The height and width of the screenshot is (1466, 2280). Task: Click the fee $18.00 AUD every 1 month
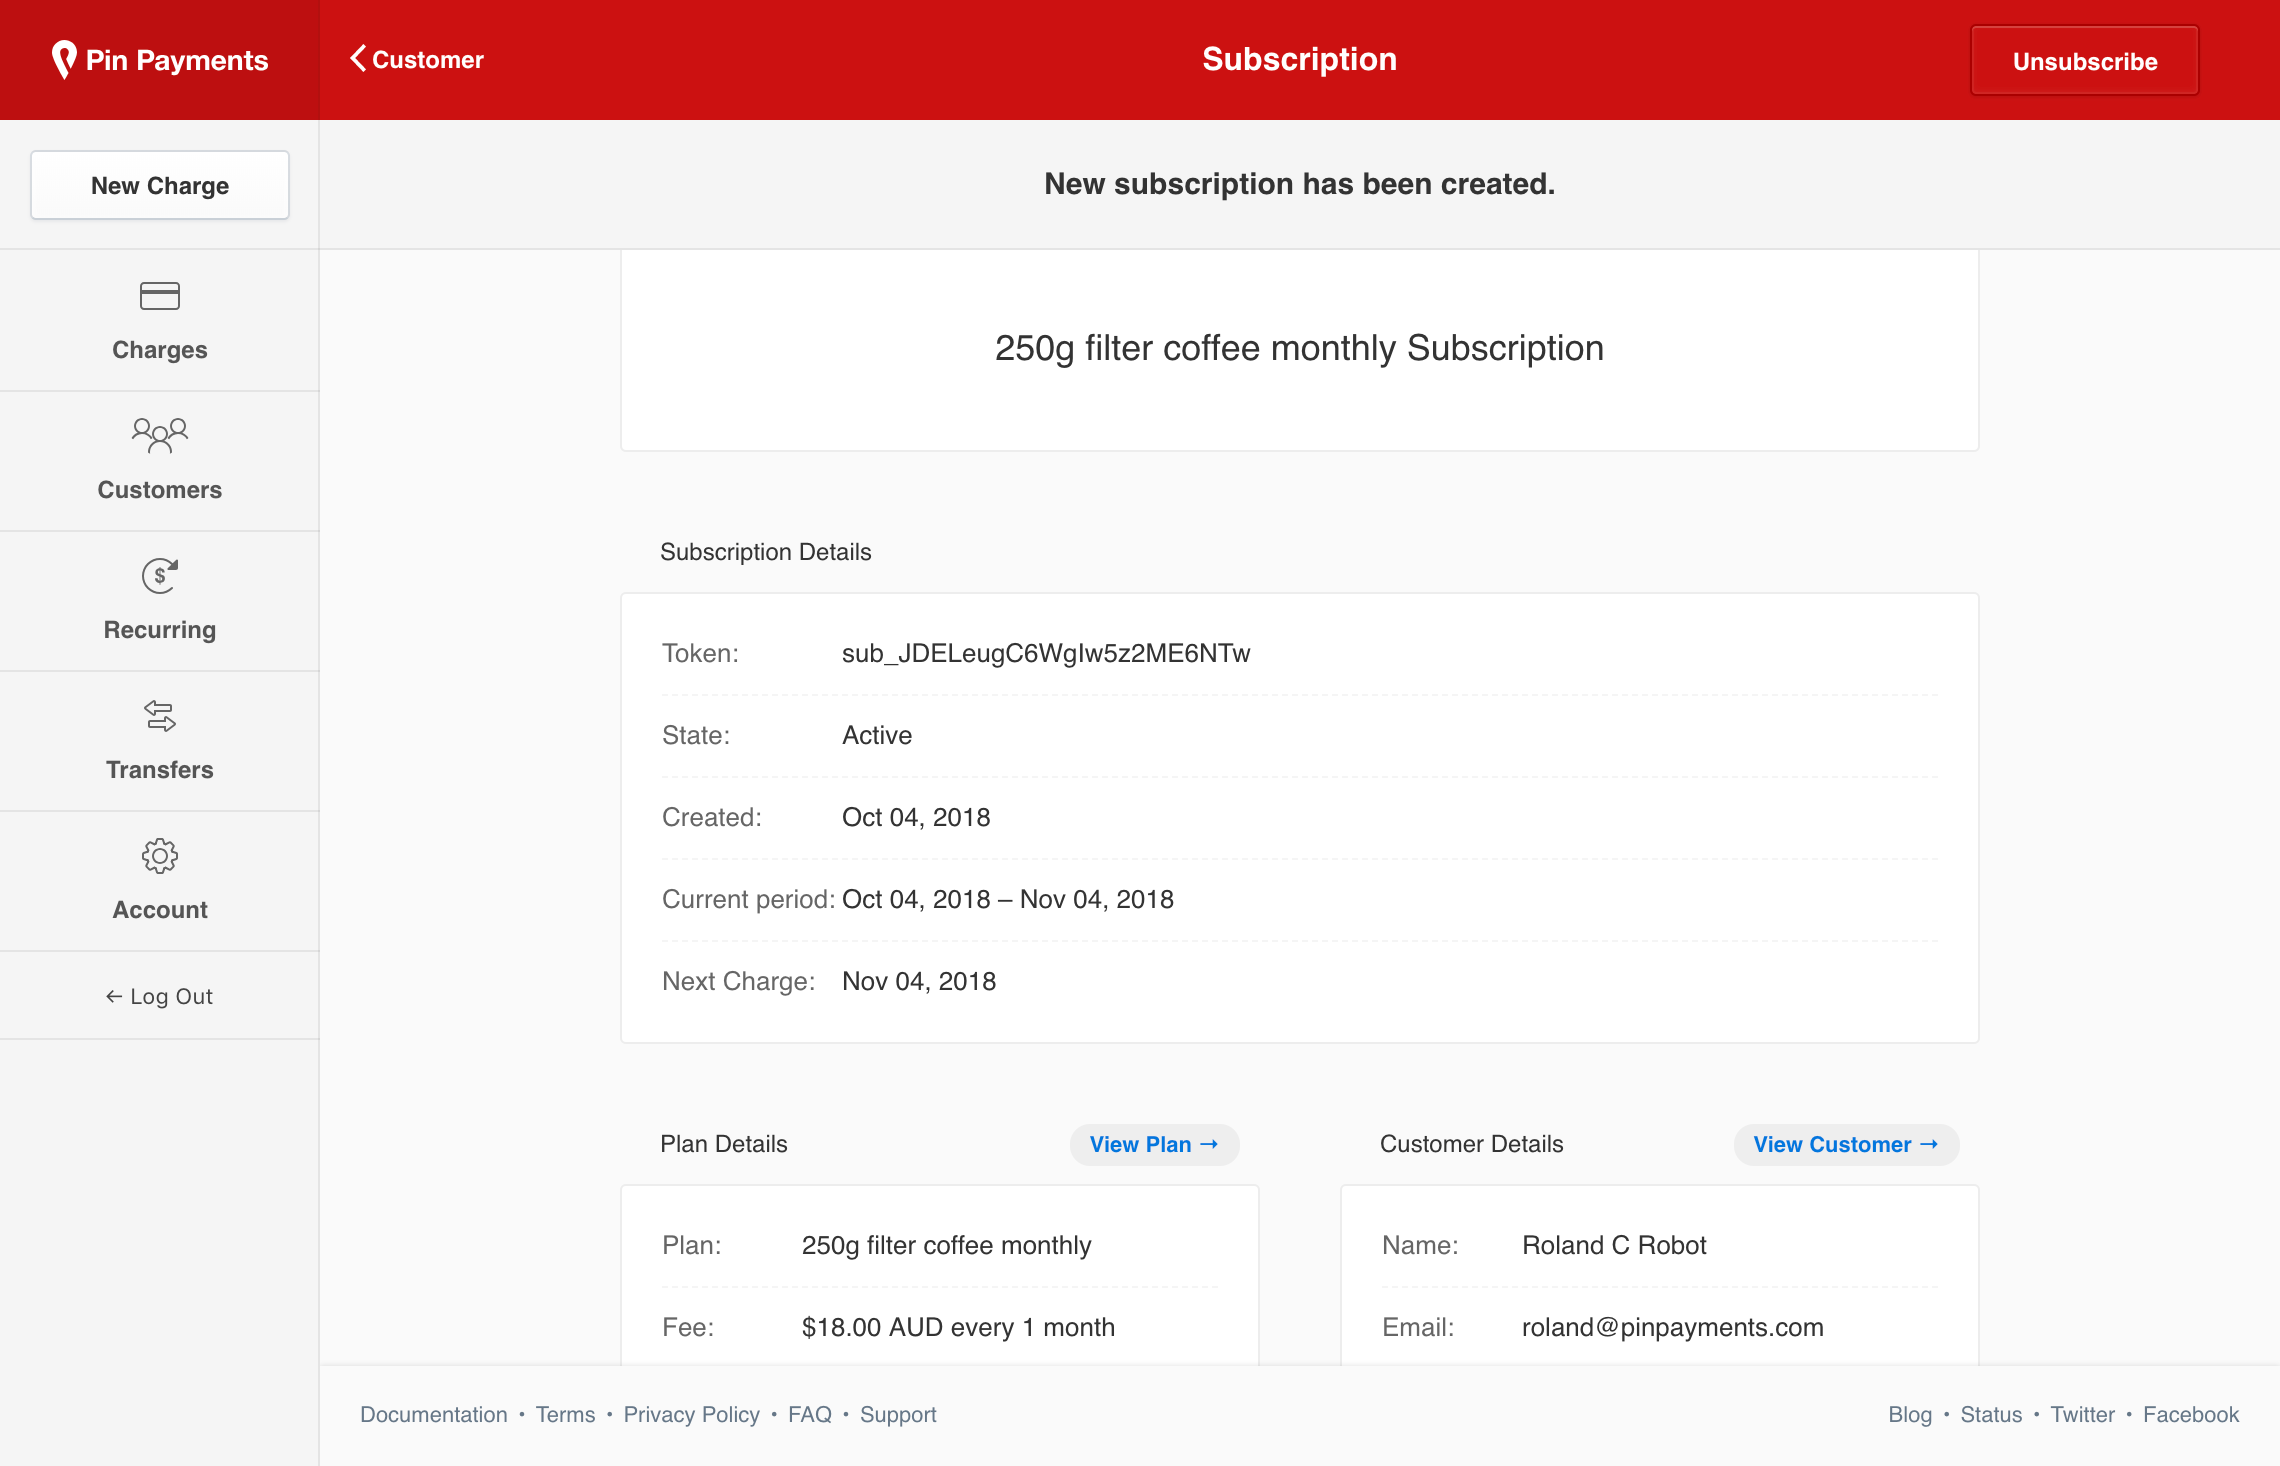(958, 1327)
